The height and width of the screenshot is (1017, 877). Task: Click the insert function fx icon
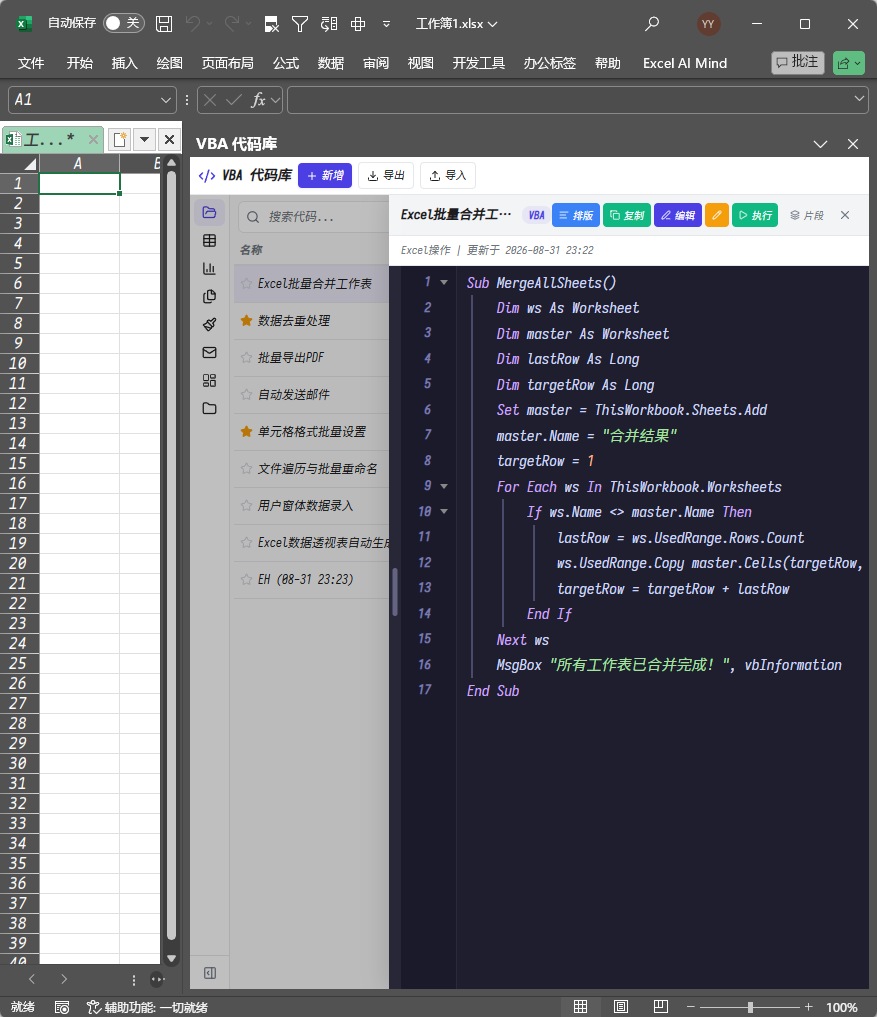click(258, 100)
